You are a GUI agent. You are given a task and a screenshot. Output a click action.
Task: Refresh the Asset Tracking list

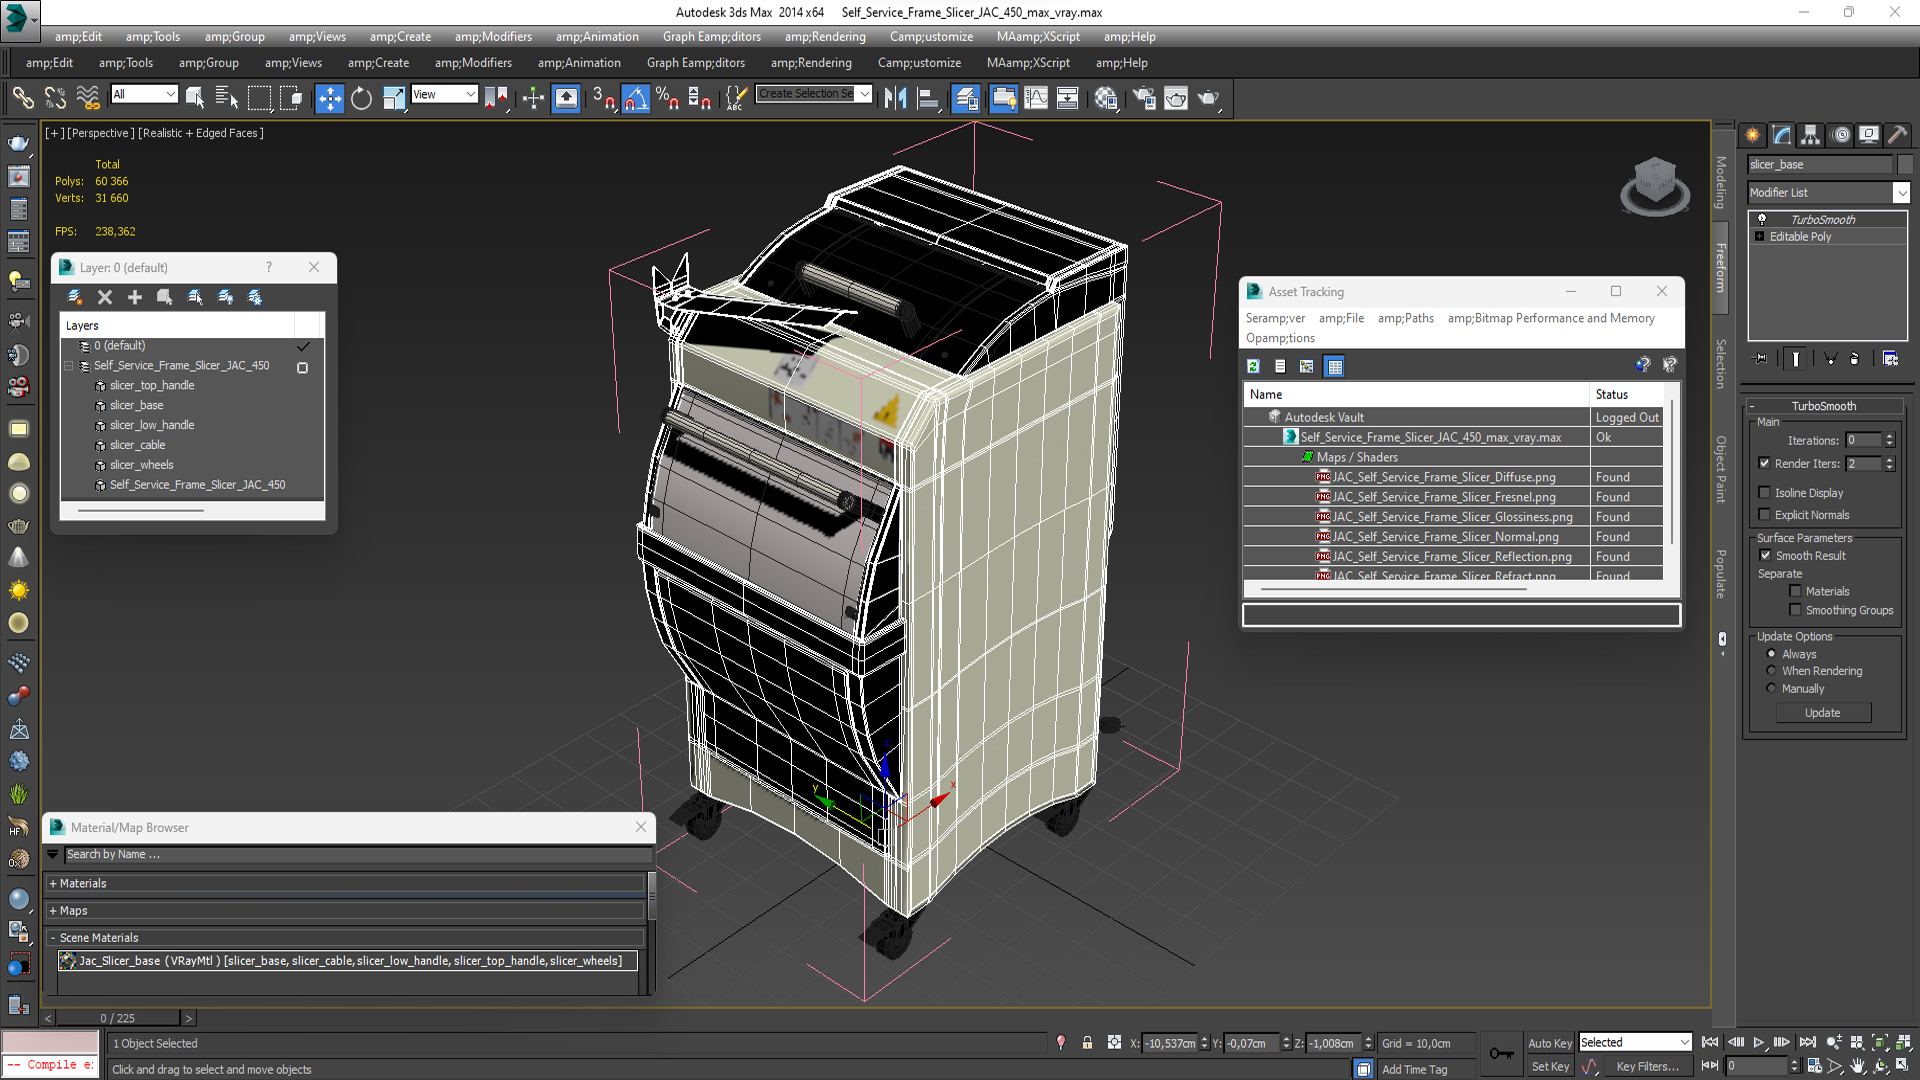1253,366
